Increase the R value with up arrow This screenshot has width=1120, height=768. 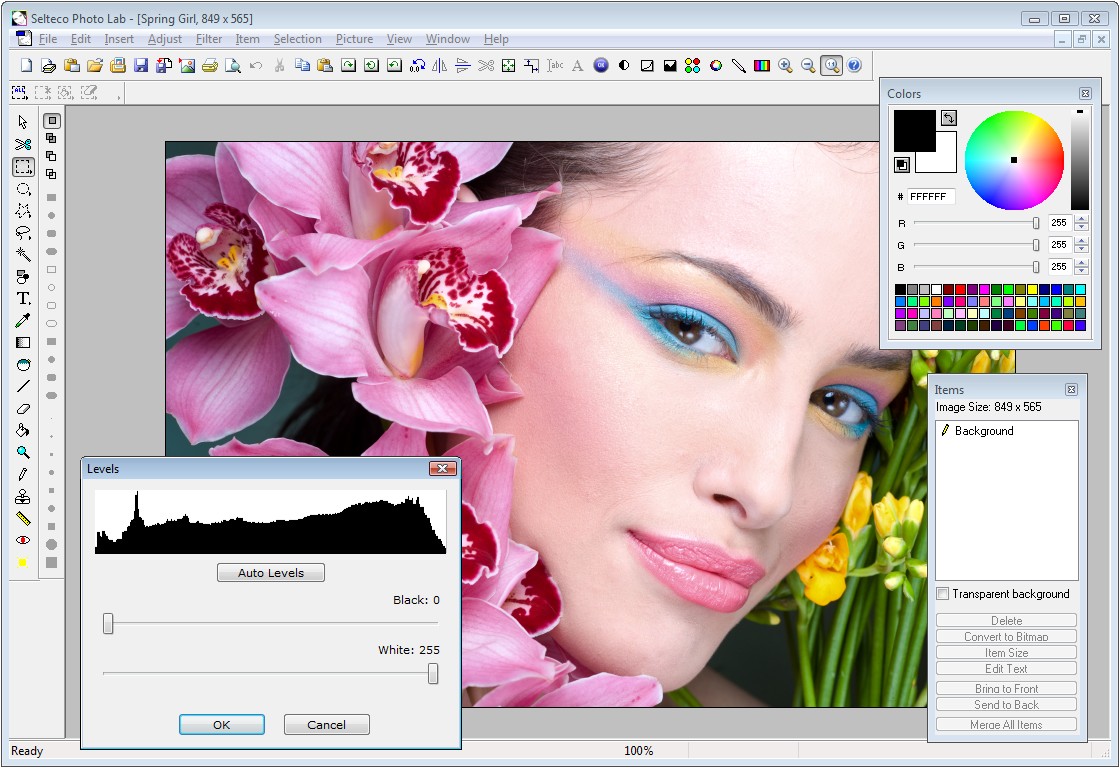(1082, 219)
